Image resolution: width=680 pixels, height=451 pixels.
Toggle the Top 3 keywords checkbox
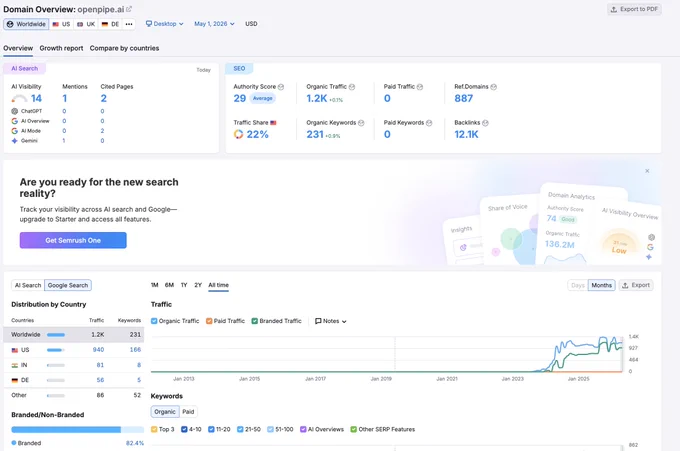pos(154,429)
